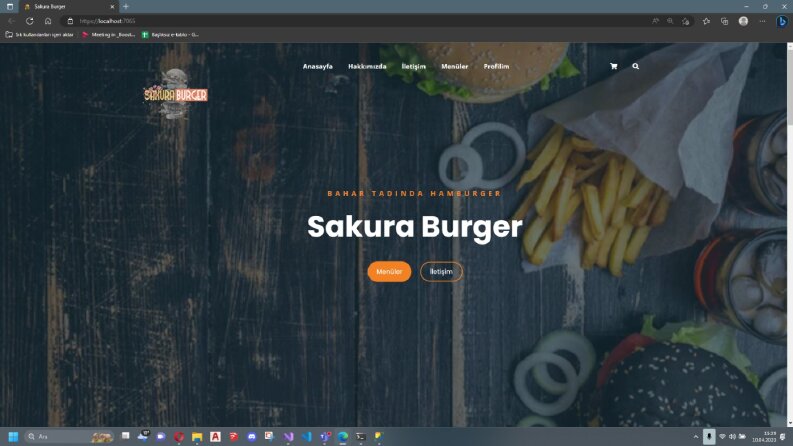
Task: Open Visual Studio from the taskbar
Action: click(x=288, y=436)
